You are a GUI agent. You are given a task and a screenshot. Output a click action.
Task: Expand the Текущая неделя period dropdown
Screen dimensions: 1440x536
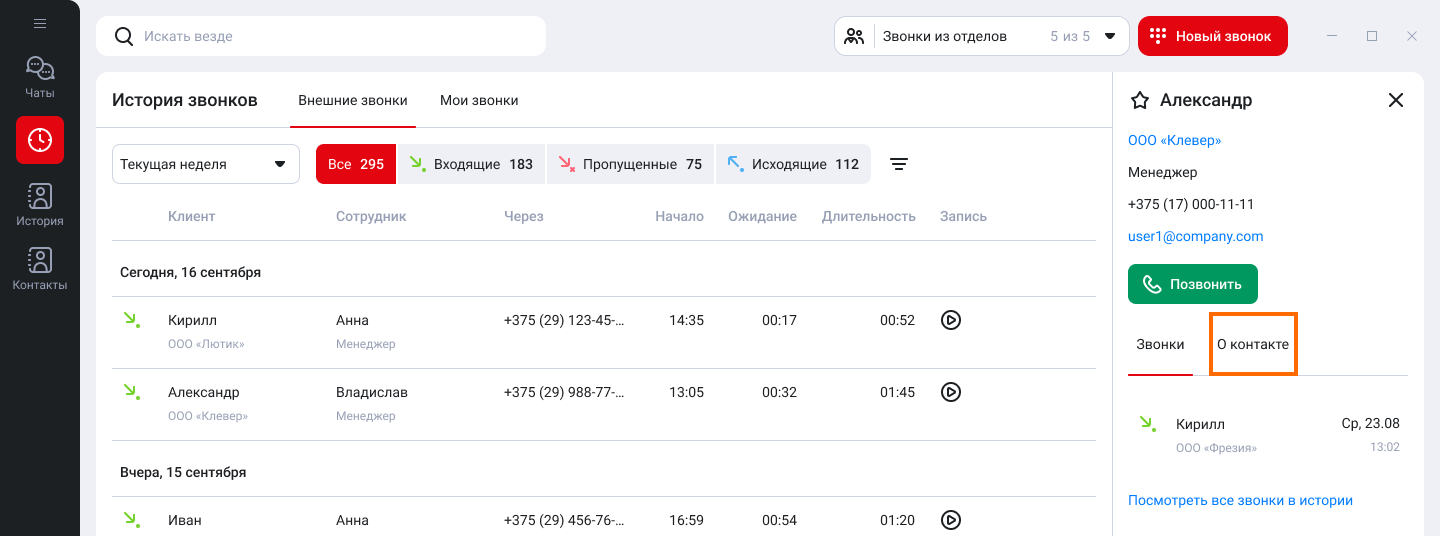[x=206, y=164]
